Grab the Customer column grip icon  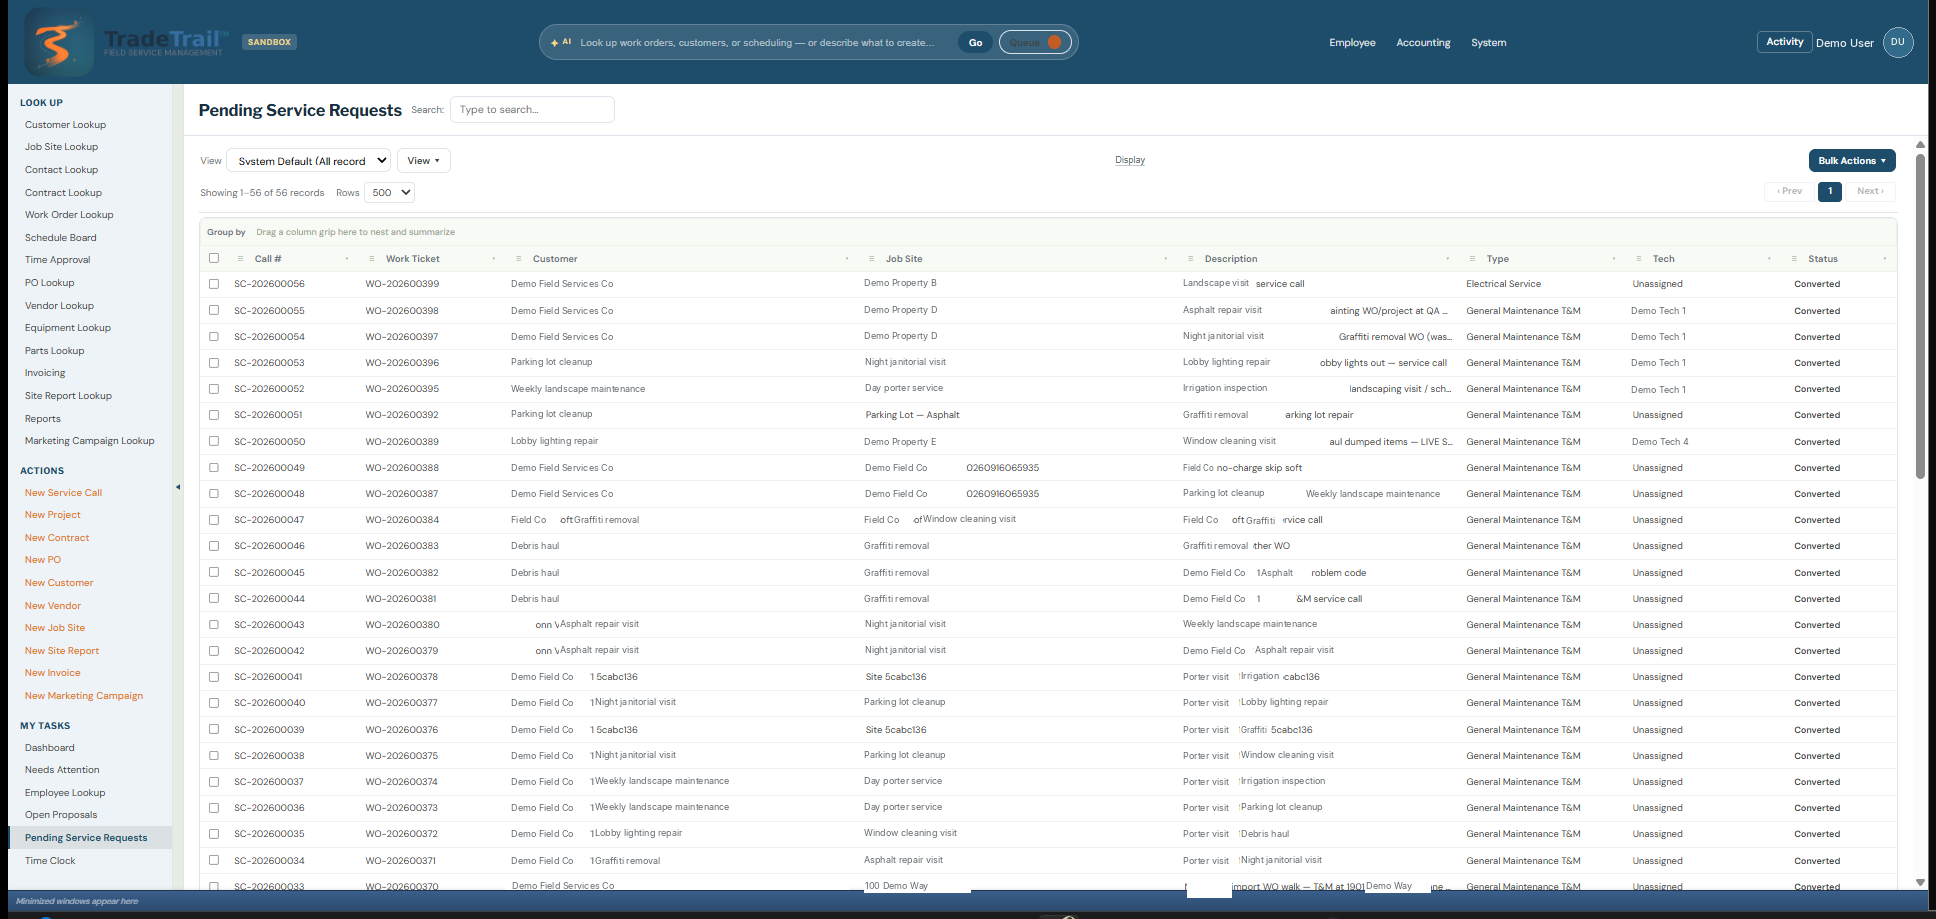tap(517, 259)
